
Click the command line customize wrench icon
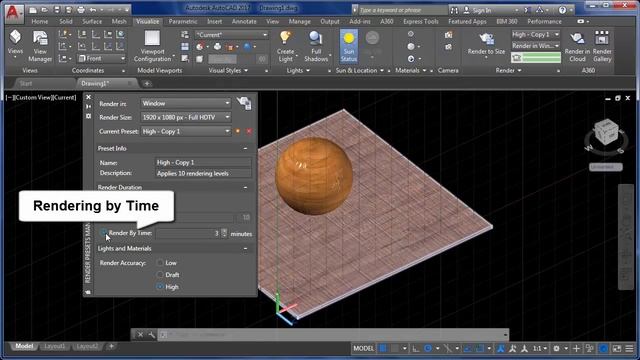coord(151,335)
